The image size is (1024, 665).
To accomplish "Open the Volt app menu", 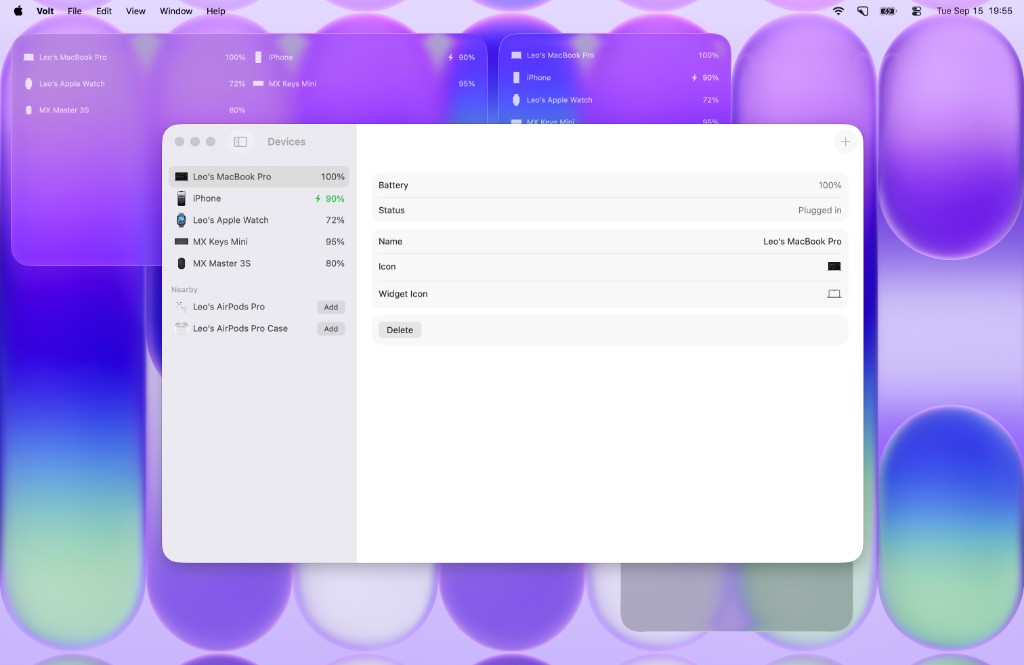I will click(x=45, y=10).
